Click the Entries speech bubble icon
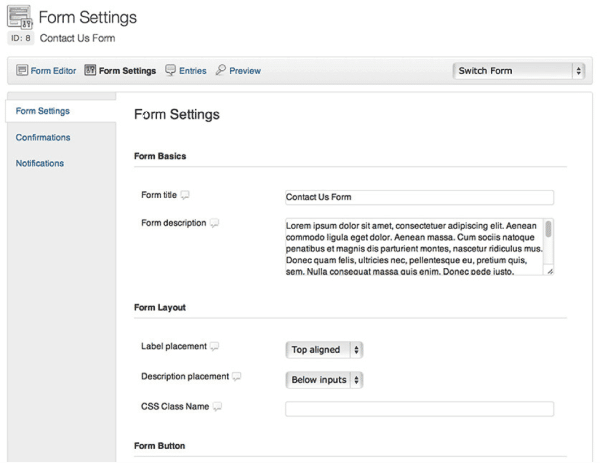 point(170,71)
